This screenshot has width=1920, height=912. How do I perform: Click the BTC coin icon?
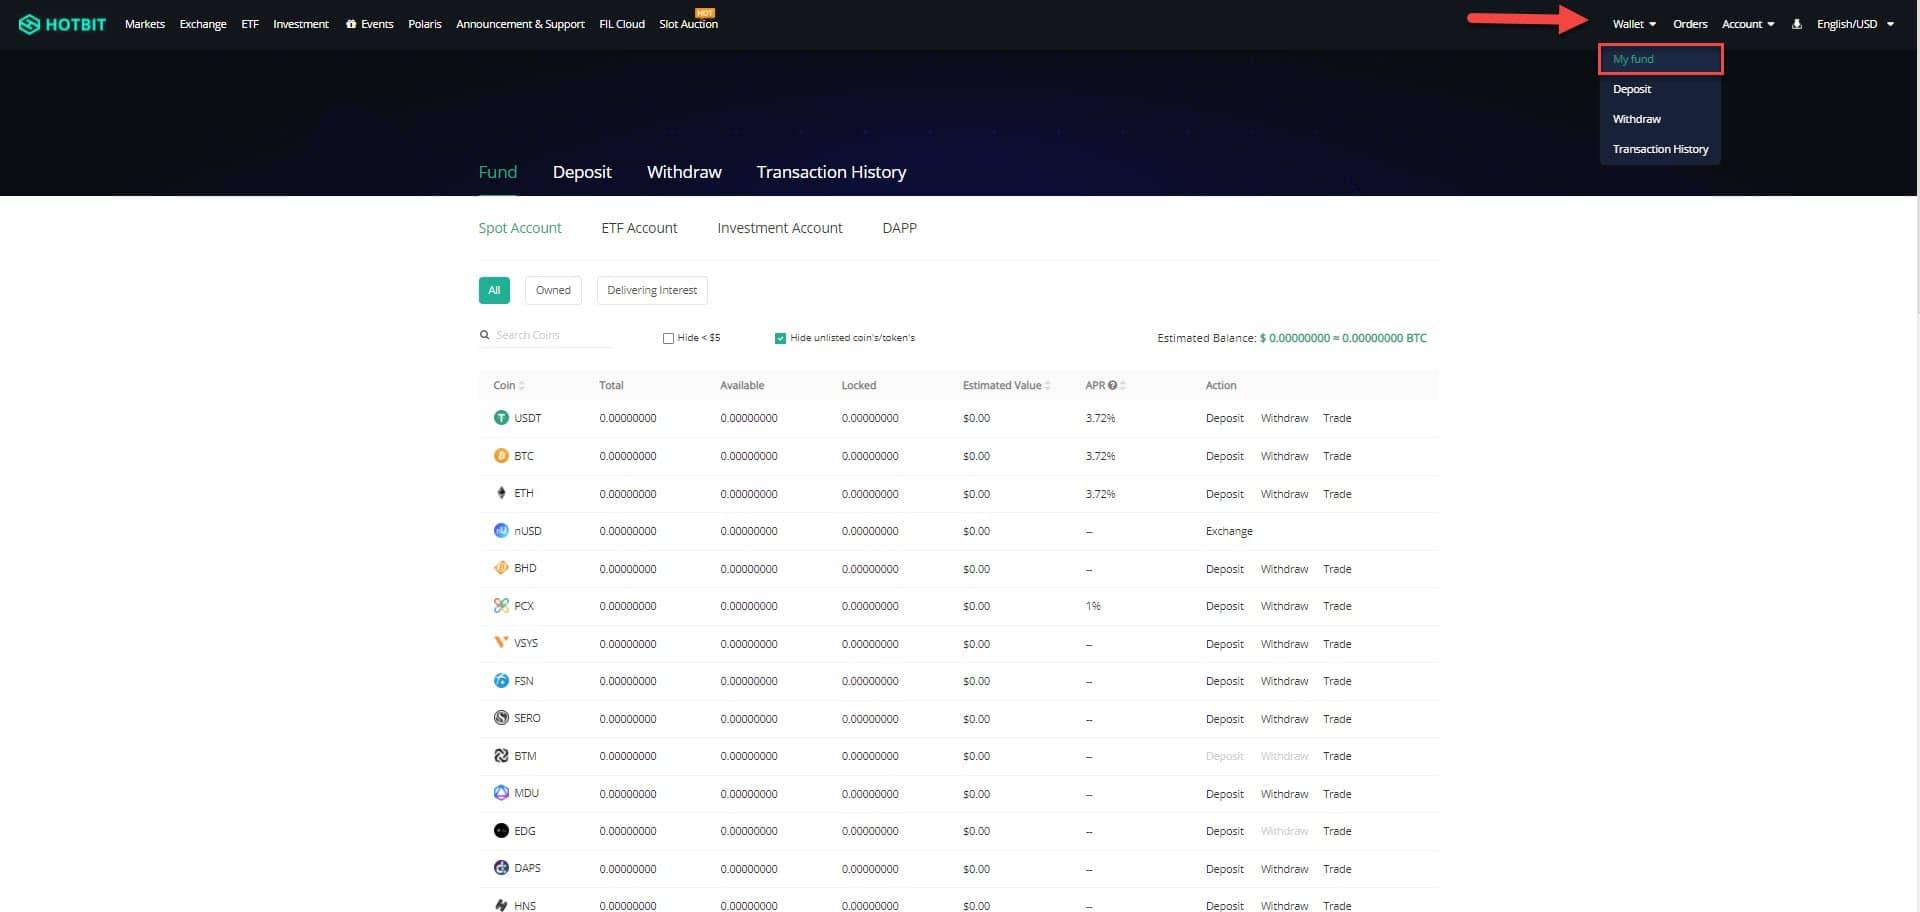[501, 456]
